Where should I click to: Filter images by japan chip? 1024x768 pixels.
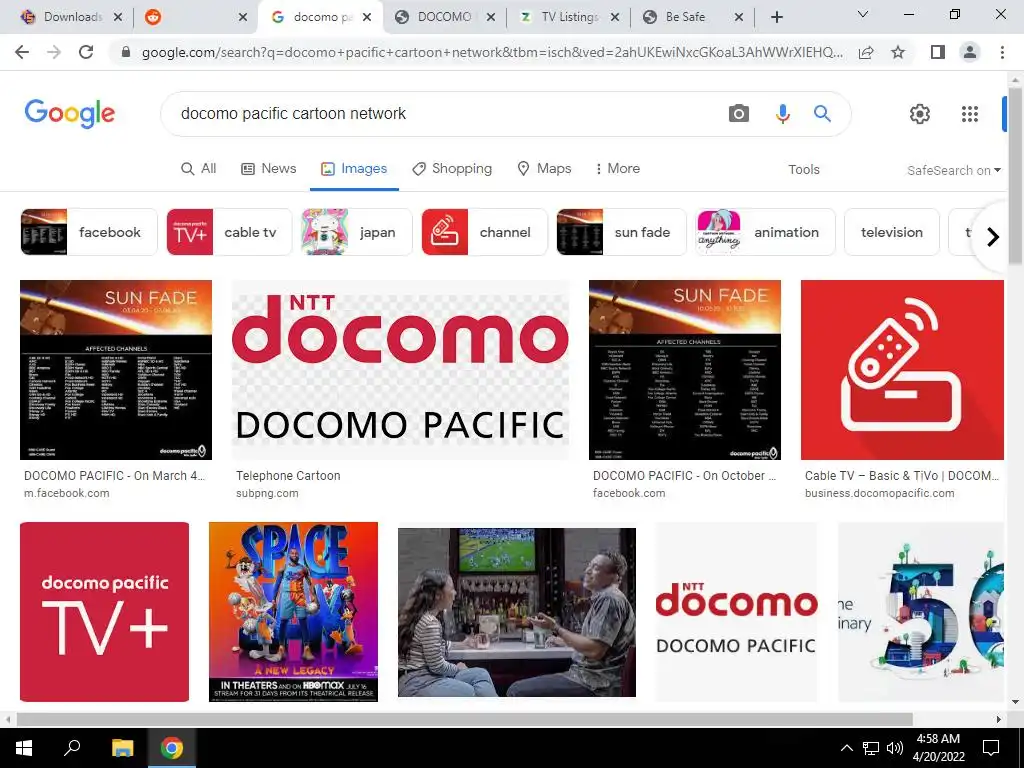357,232
